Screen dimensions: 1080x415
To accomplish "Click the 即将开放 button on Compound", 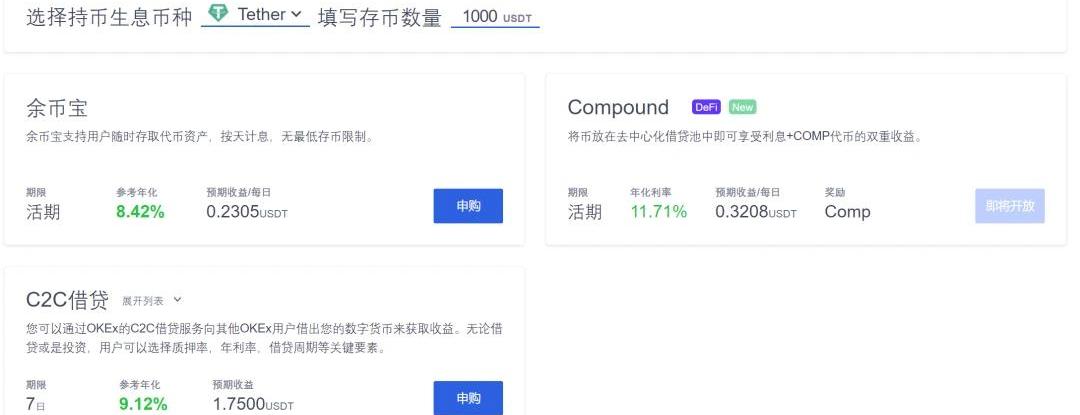I will click(x=1009, y=206).
